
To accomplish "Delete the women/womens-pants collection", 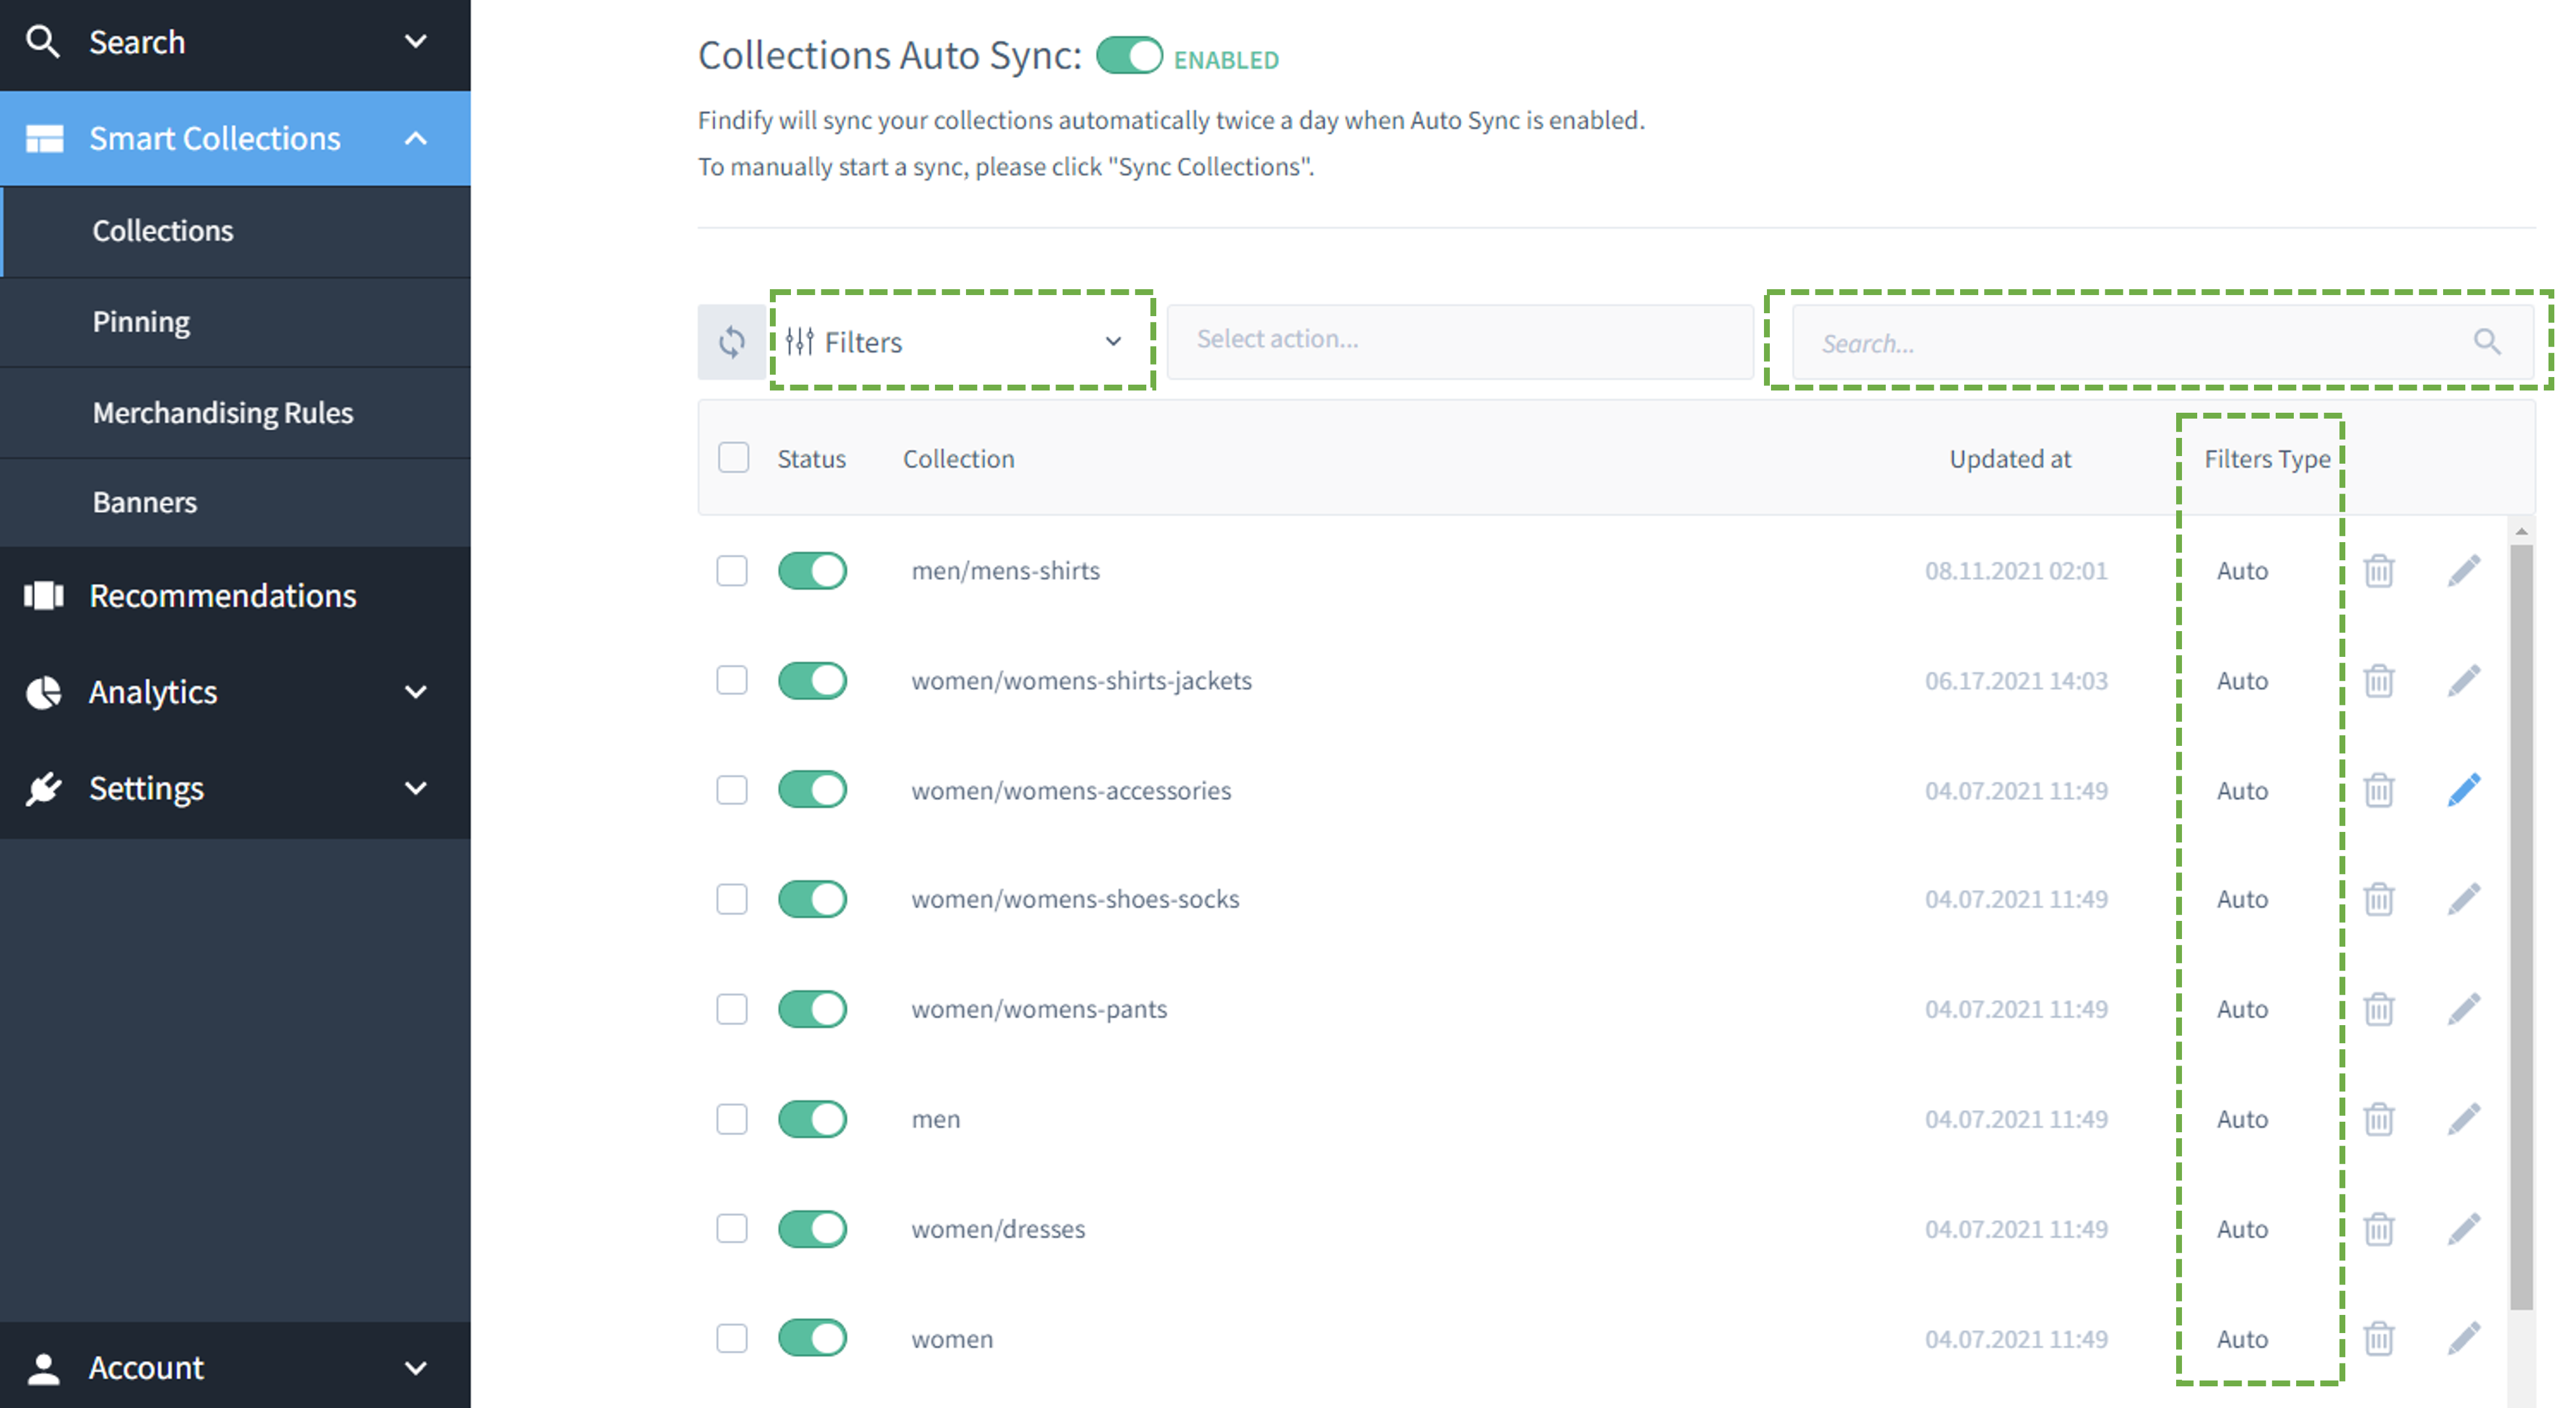I will 2378,1009.
